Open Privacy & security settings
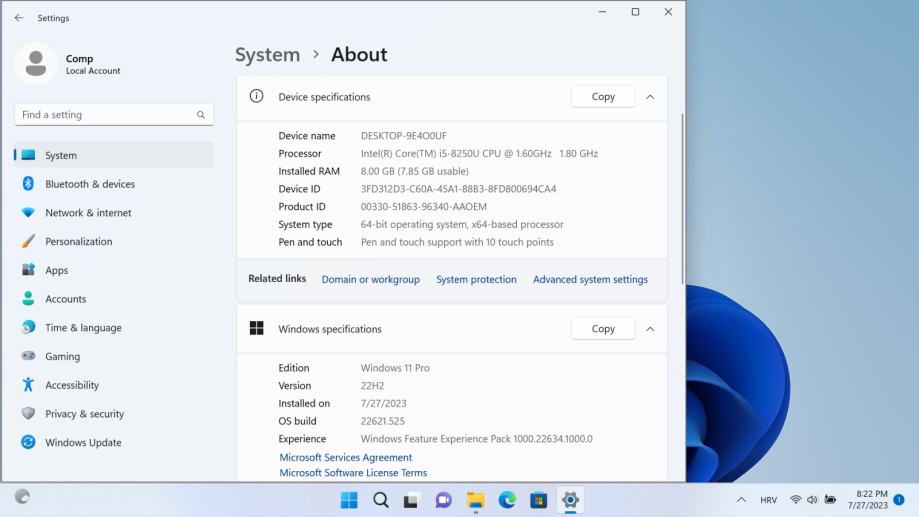Screen dimensions: 919x517 point(84,414)
